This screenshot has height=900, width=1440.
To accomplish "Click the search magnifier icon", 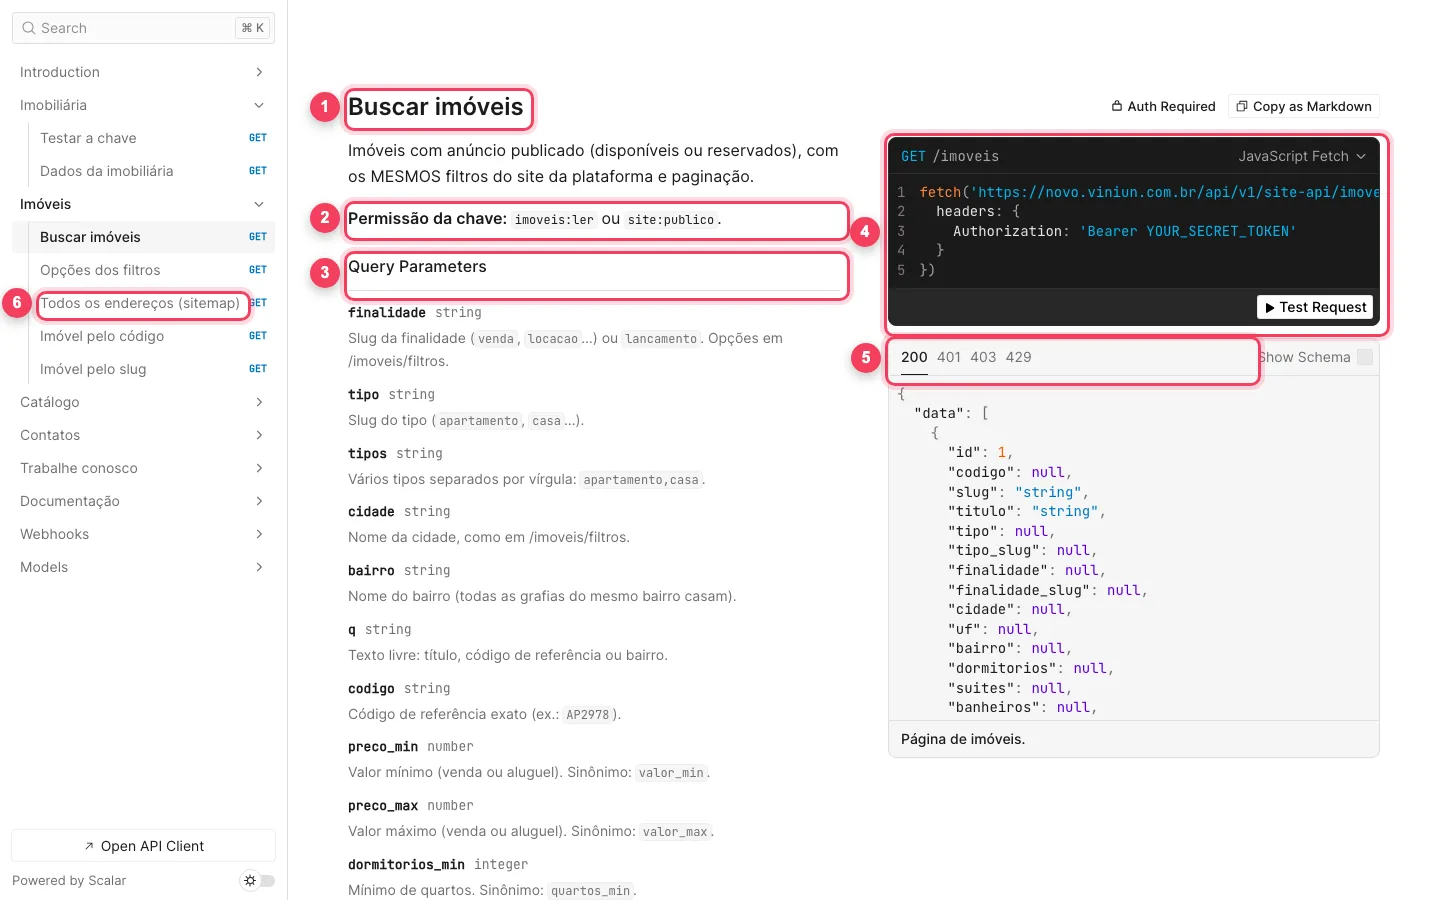I will (29, 28).
